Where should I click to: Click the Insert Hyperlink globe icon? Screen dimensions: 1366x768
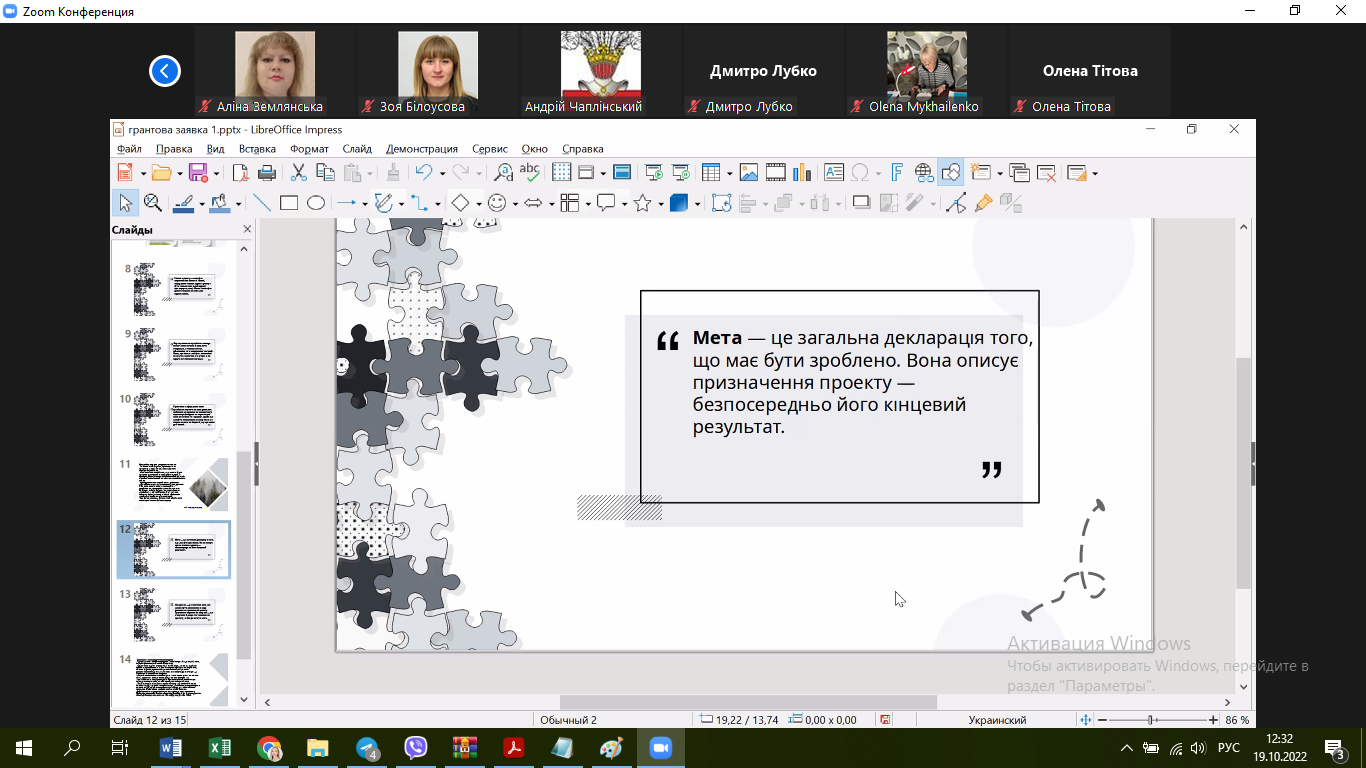(924, 173)
